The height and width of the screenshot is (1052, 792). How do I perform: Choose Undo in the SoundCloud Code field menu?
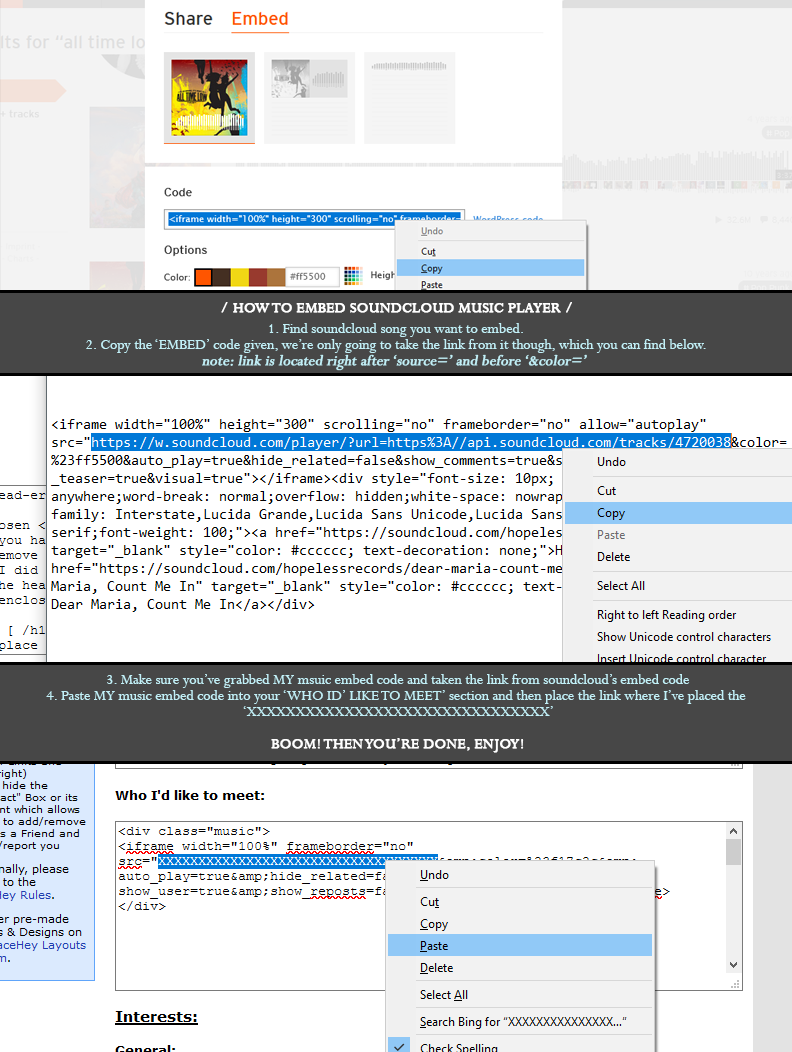(x=491, y=231)
